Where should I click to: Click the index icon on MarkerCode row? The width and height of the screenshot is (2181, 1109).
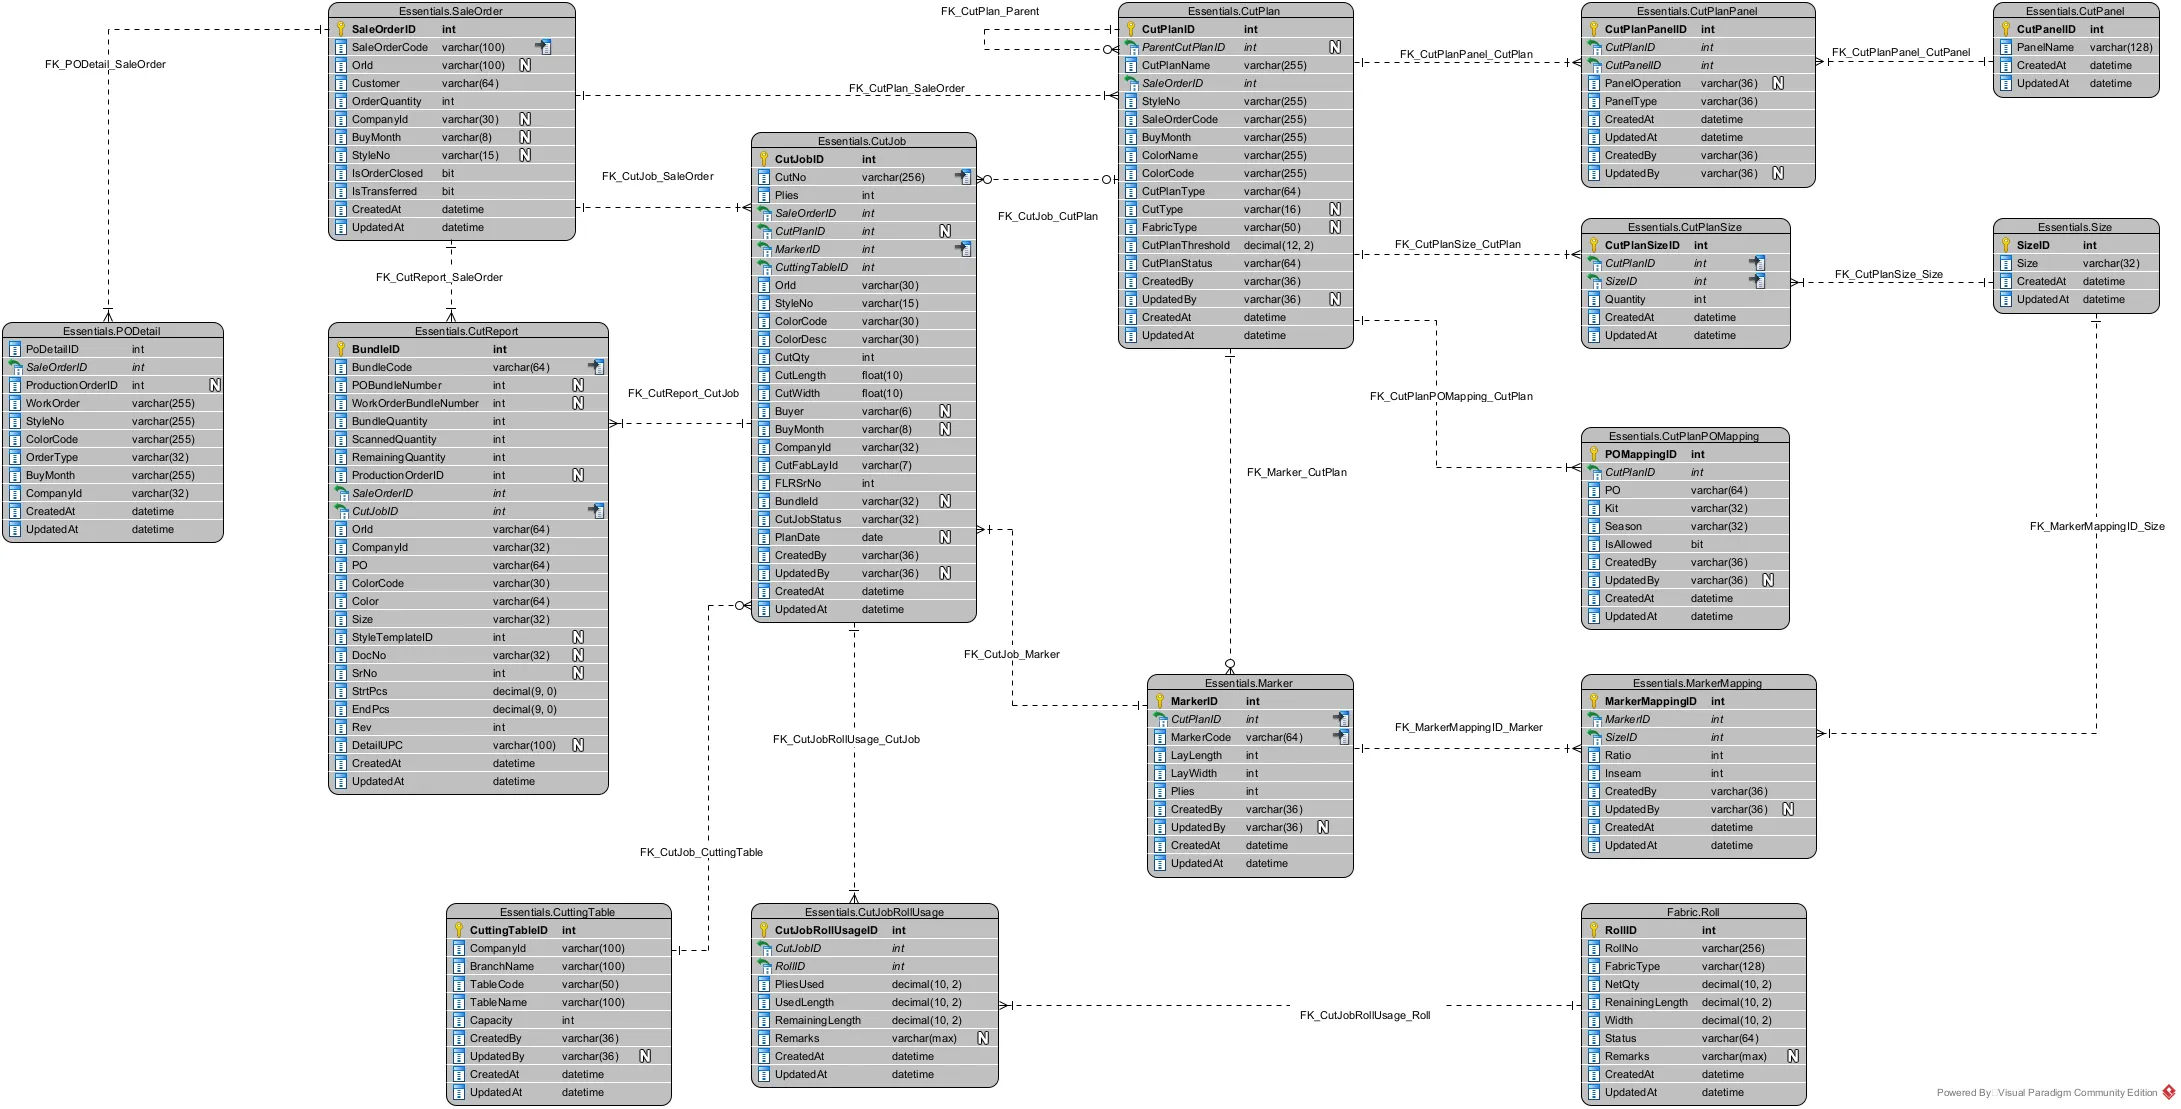pos(1340,737)
